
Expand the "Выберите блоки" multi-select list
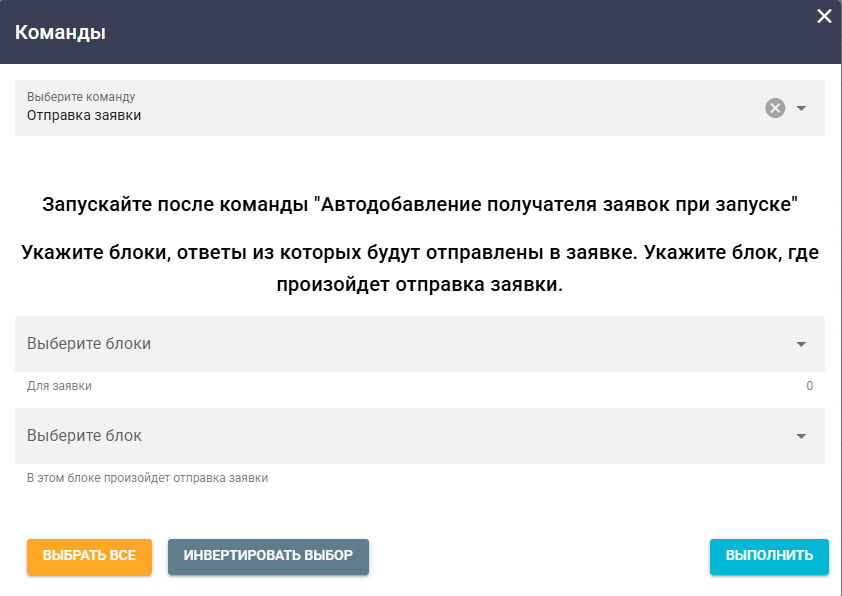tap(400, 345)
